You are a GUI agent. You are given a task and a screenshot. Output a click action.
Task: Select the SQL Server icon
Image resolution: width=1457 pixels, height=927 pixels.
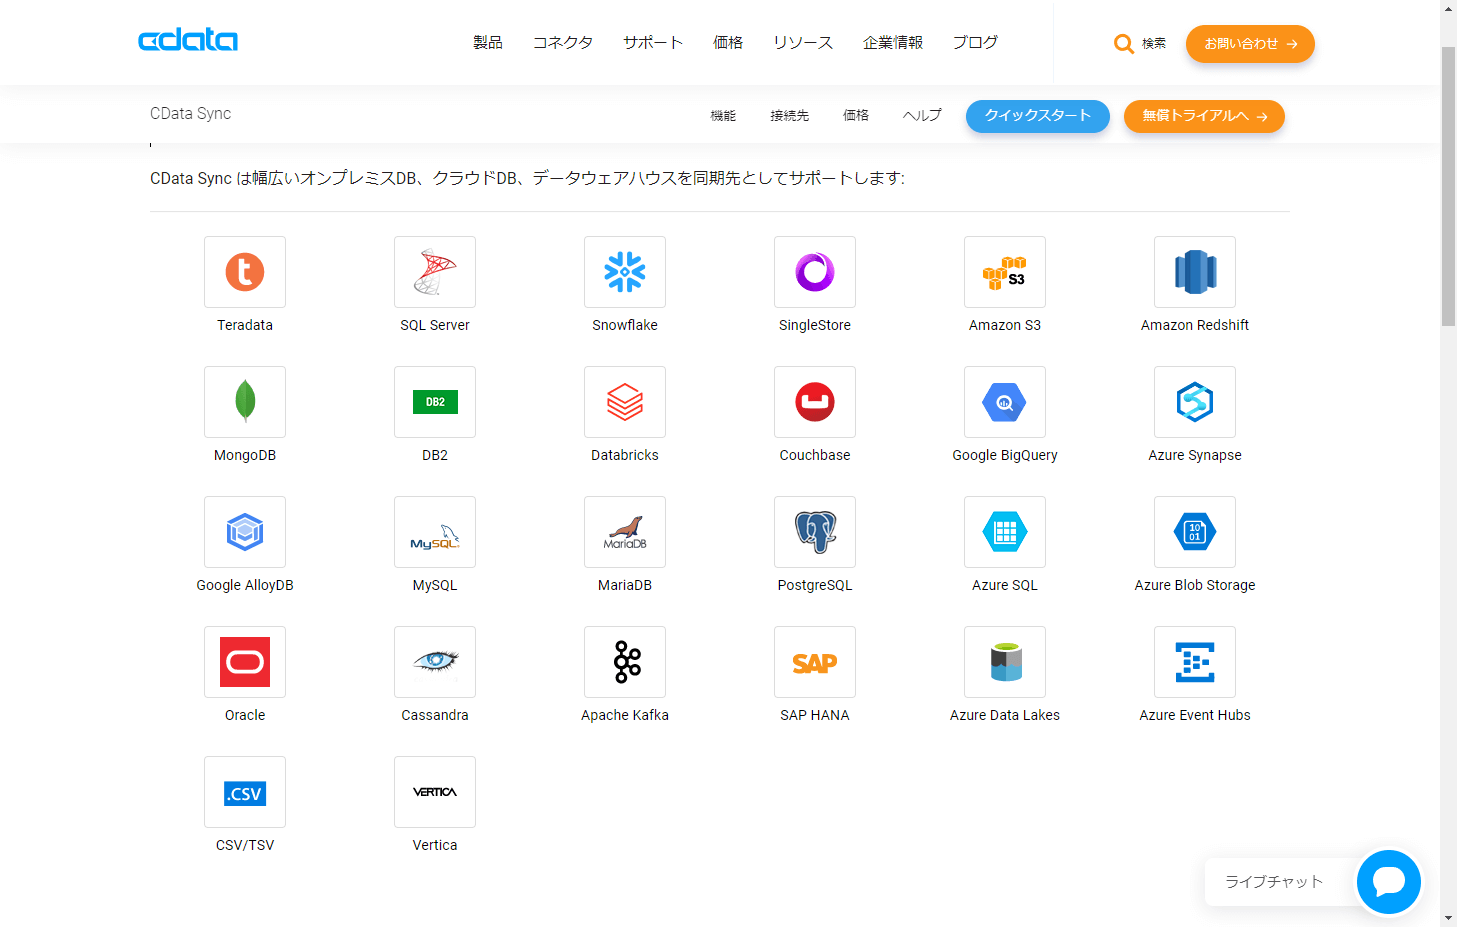click(435, 272)
